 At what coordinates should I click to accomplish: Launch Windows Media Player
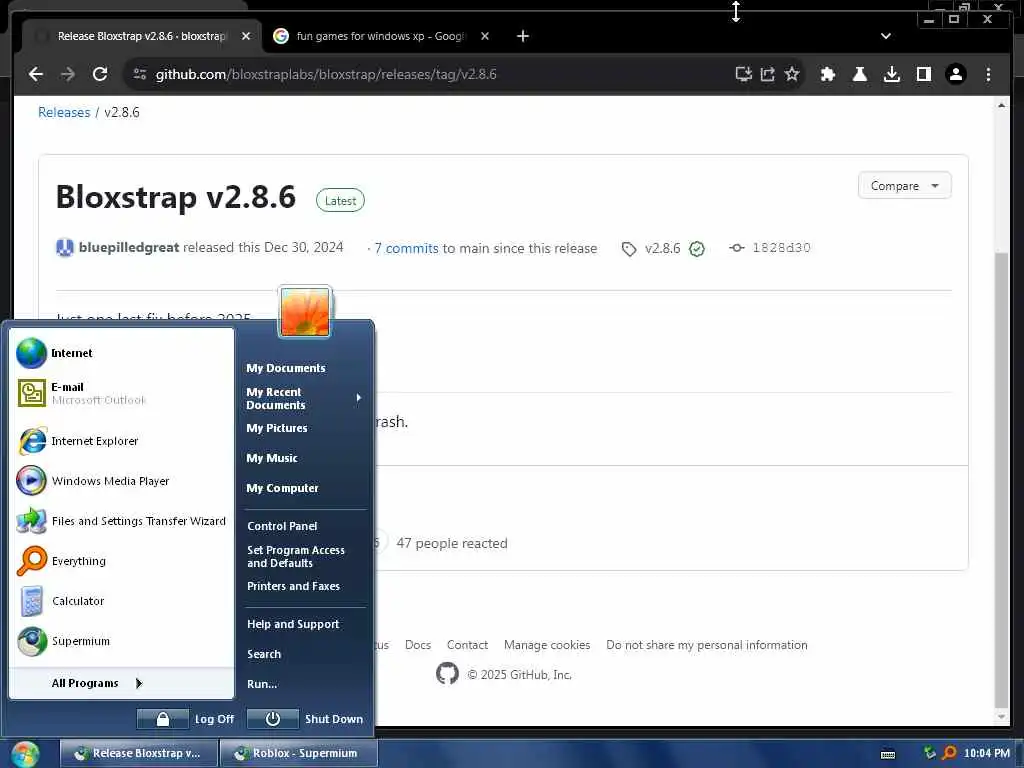pos(121,481)
